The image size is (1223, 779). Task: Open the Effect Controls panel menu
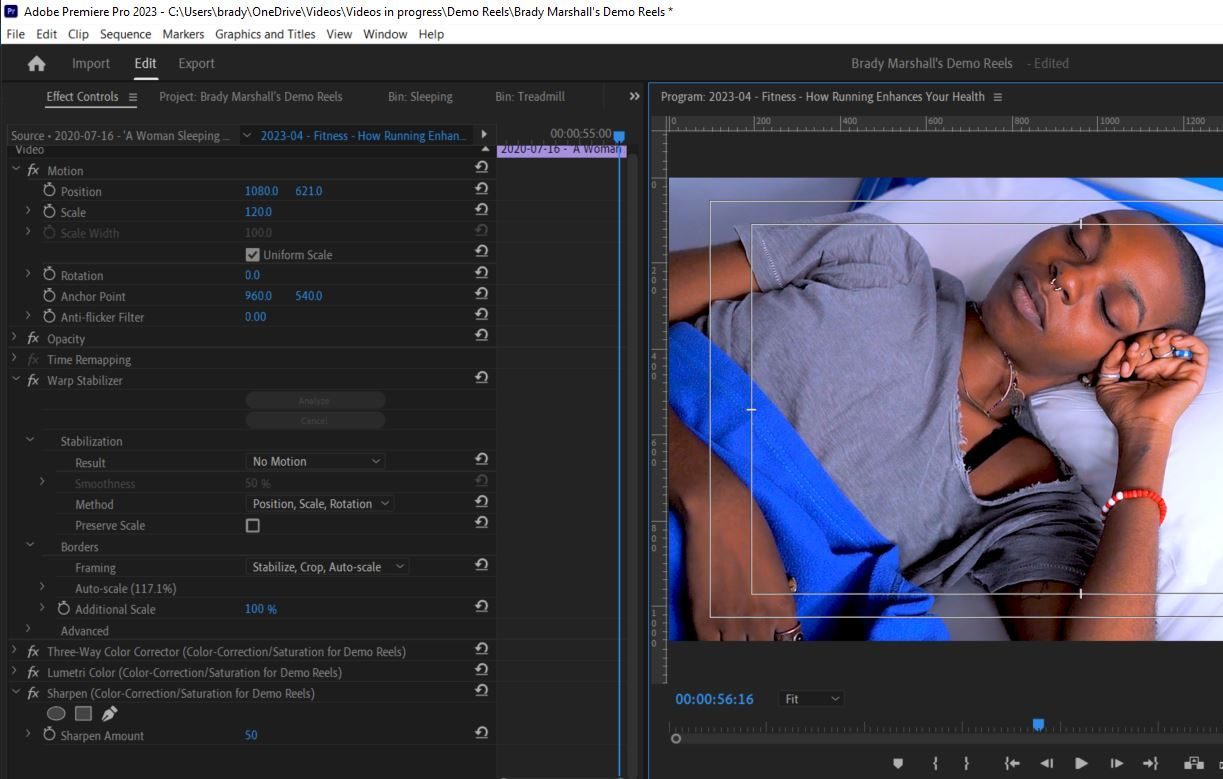[x=133, y=97]
